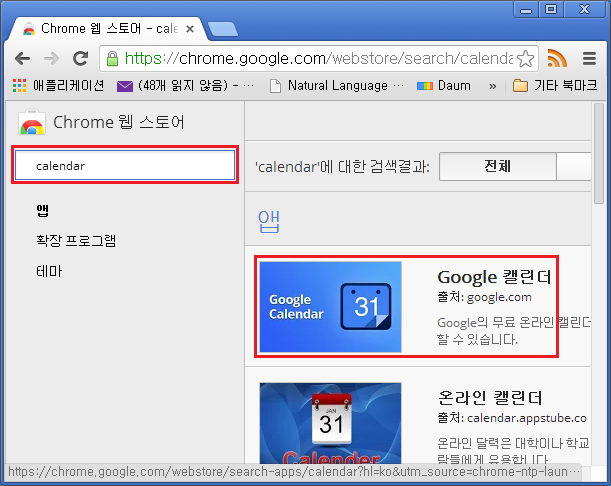
Task: Reload the page with the refresh icon
Action: pyautogui.click(x=81, y=58)
